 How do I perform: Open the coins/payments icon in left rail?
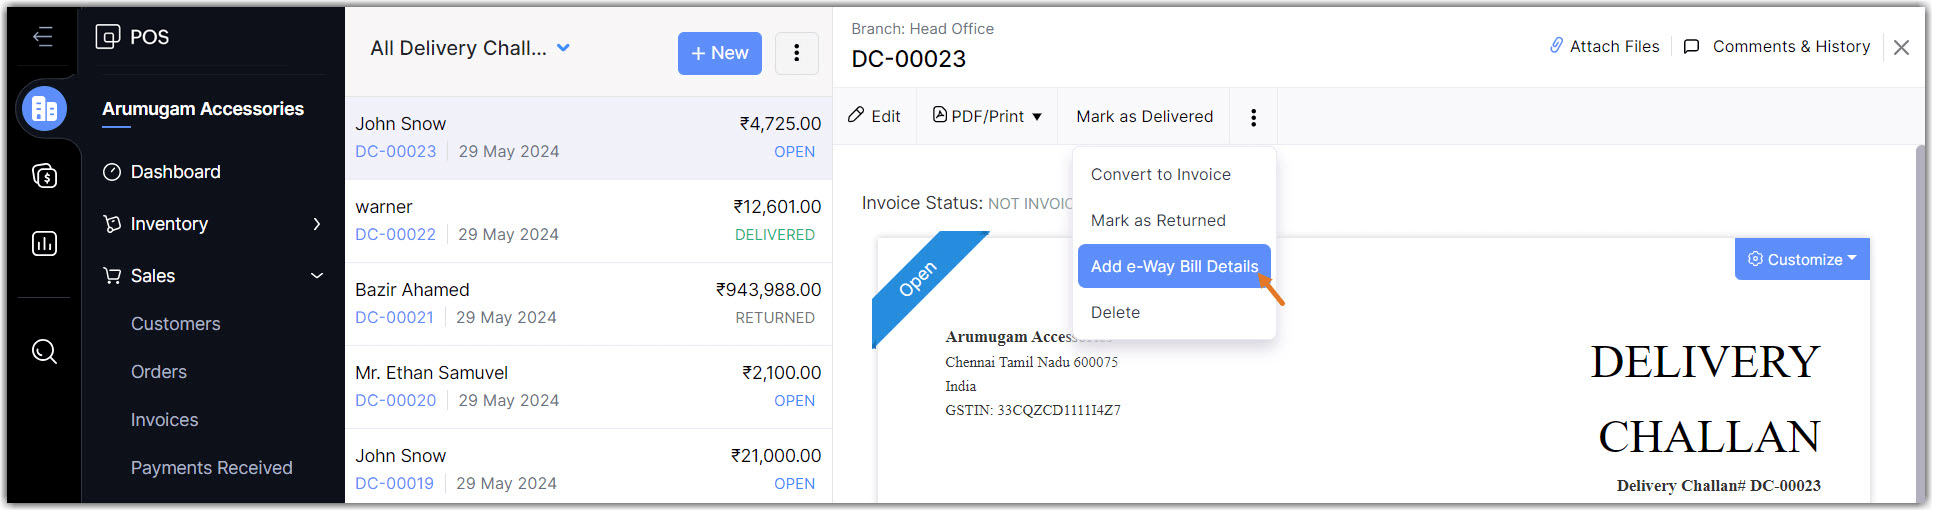[45, 176]
